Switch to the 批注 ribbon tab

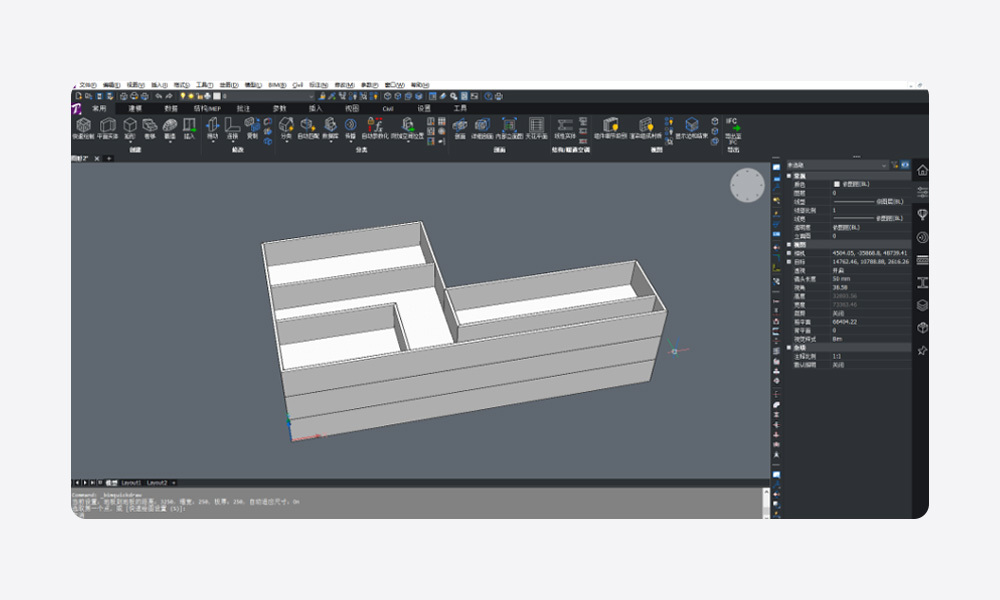pyautogui.click(x=243, y=108)
